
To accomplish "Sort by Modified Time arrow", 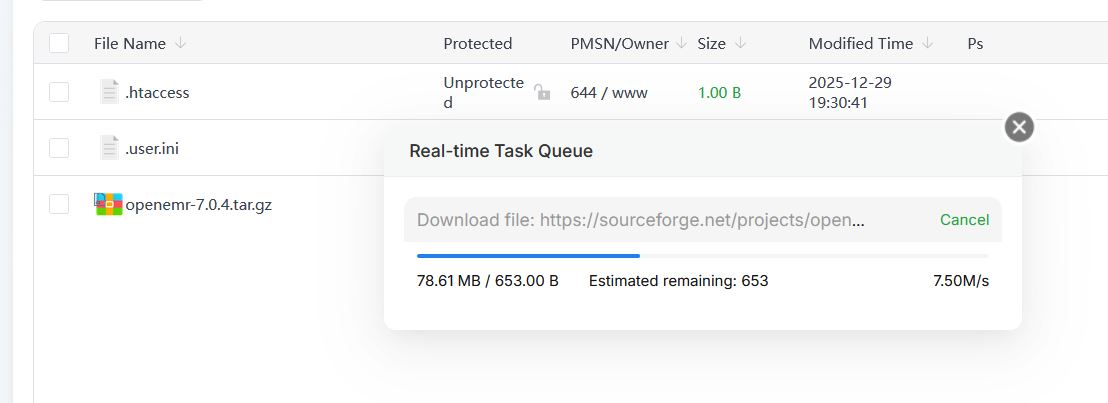I will [x=928, y=43].
